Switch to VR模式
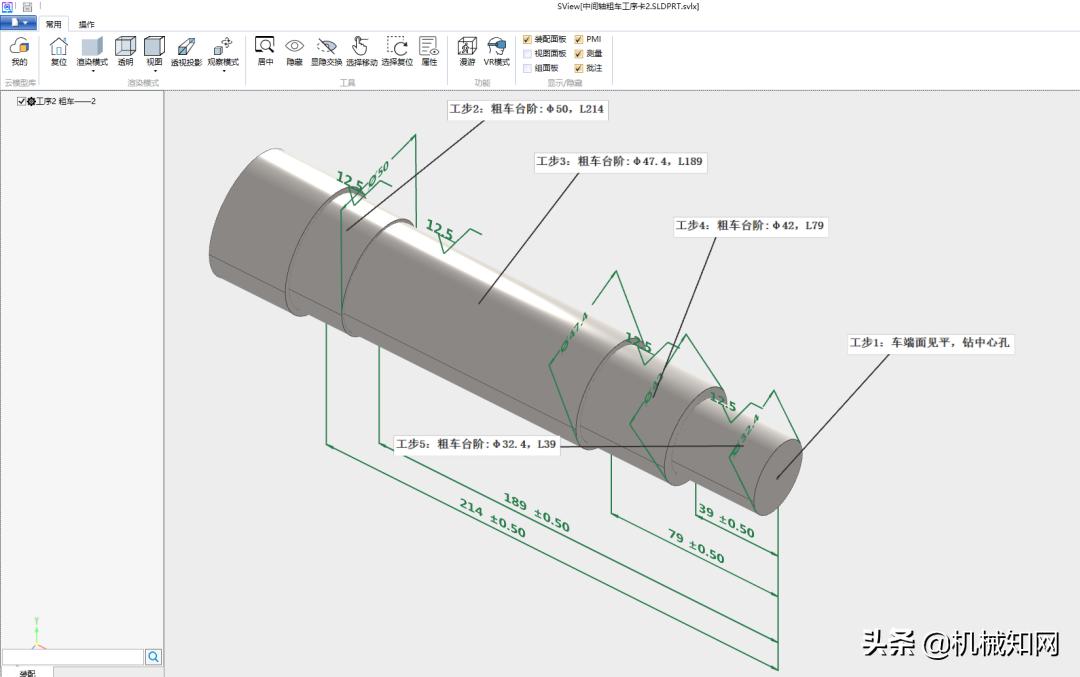The width and height of the screenshot is (1080, 677). coord(497,50)
